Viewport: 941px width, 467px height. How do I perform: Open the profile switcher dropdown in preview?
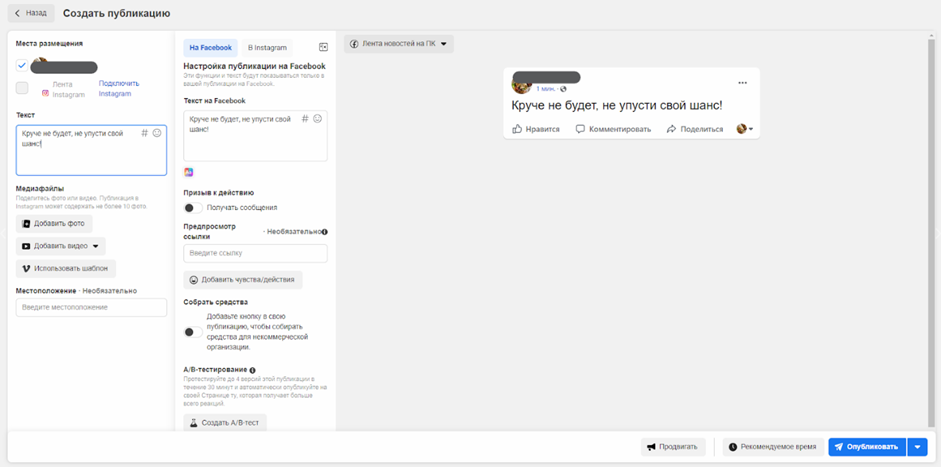745,129
